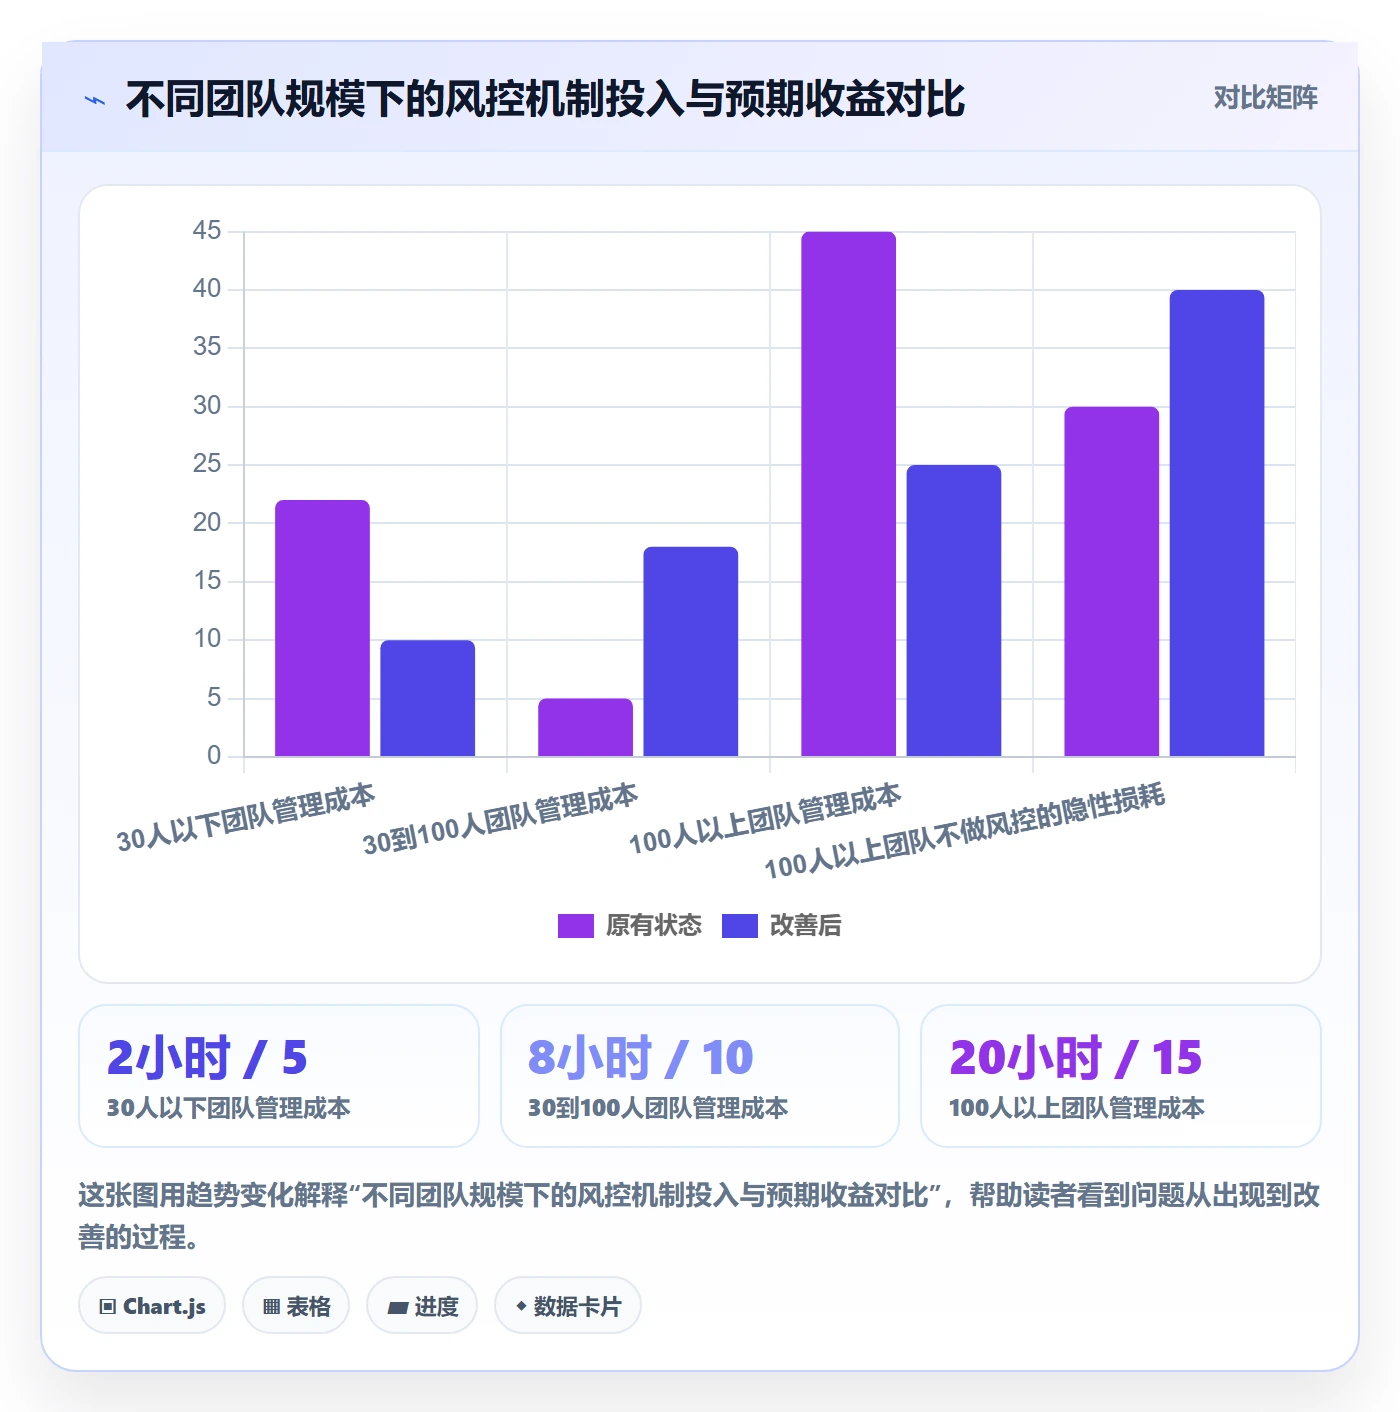Click the x-axis label 30到100人团队管理成本
Viewport: 1400px width, 1412px height.
[500, 820]
